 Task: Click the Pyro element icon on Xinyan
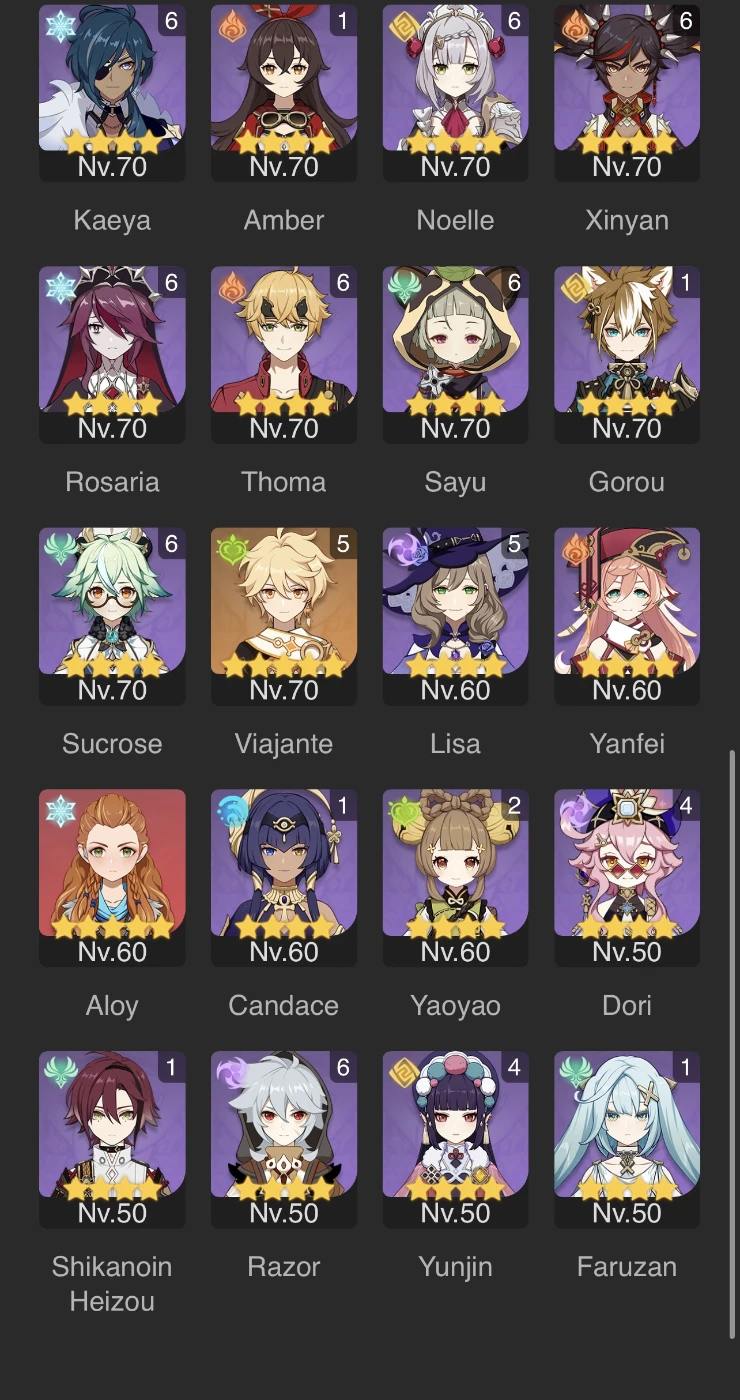point(574,27)
